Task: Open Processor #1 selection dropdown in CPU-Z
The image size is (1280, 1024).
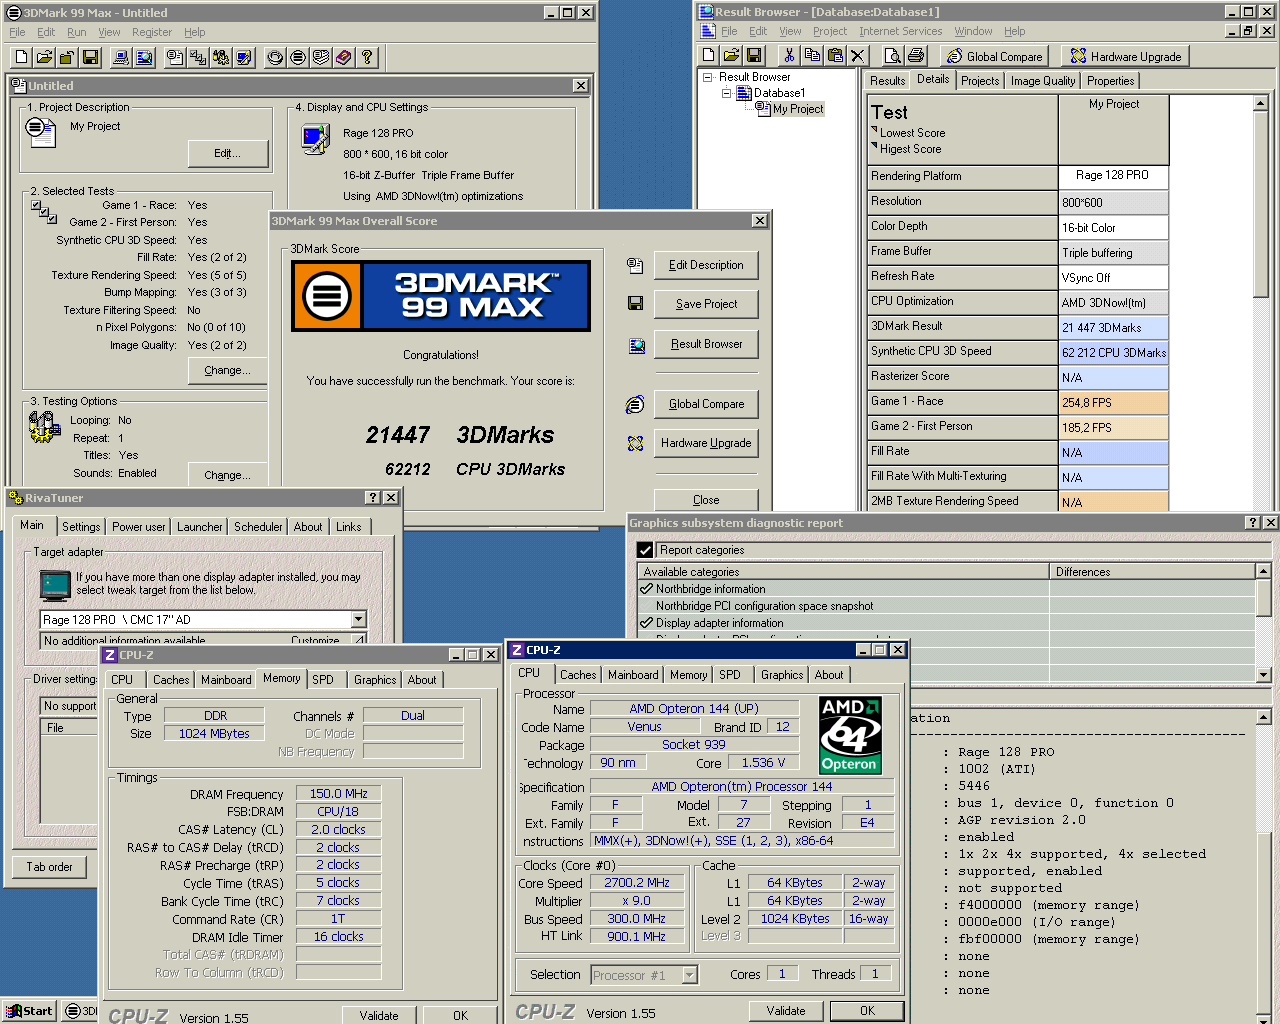Action: click(689, 974)
